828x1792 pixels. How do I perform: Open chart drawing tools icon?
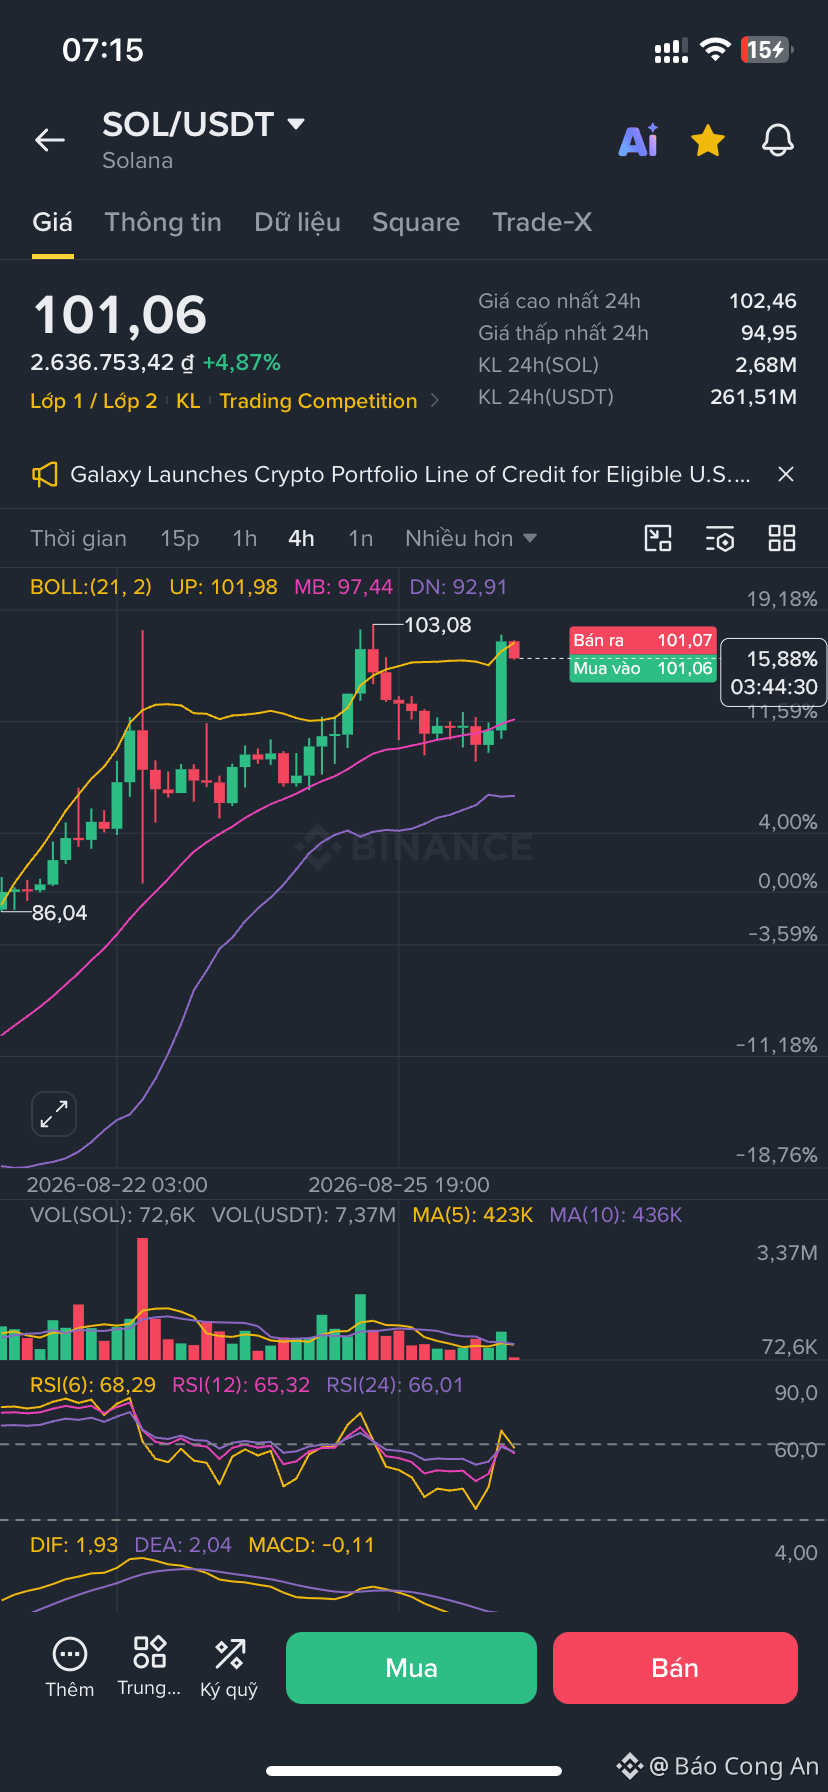pyautogui.click(x=658, y=539)
